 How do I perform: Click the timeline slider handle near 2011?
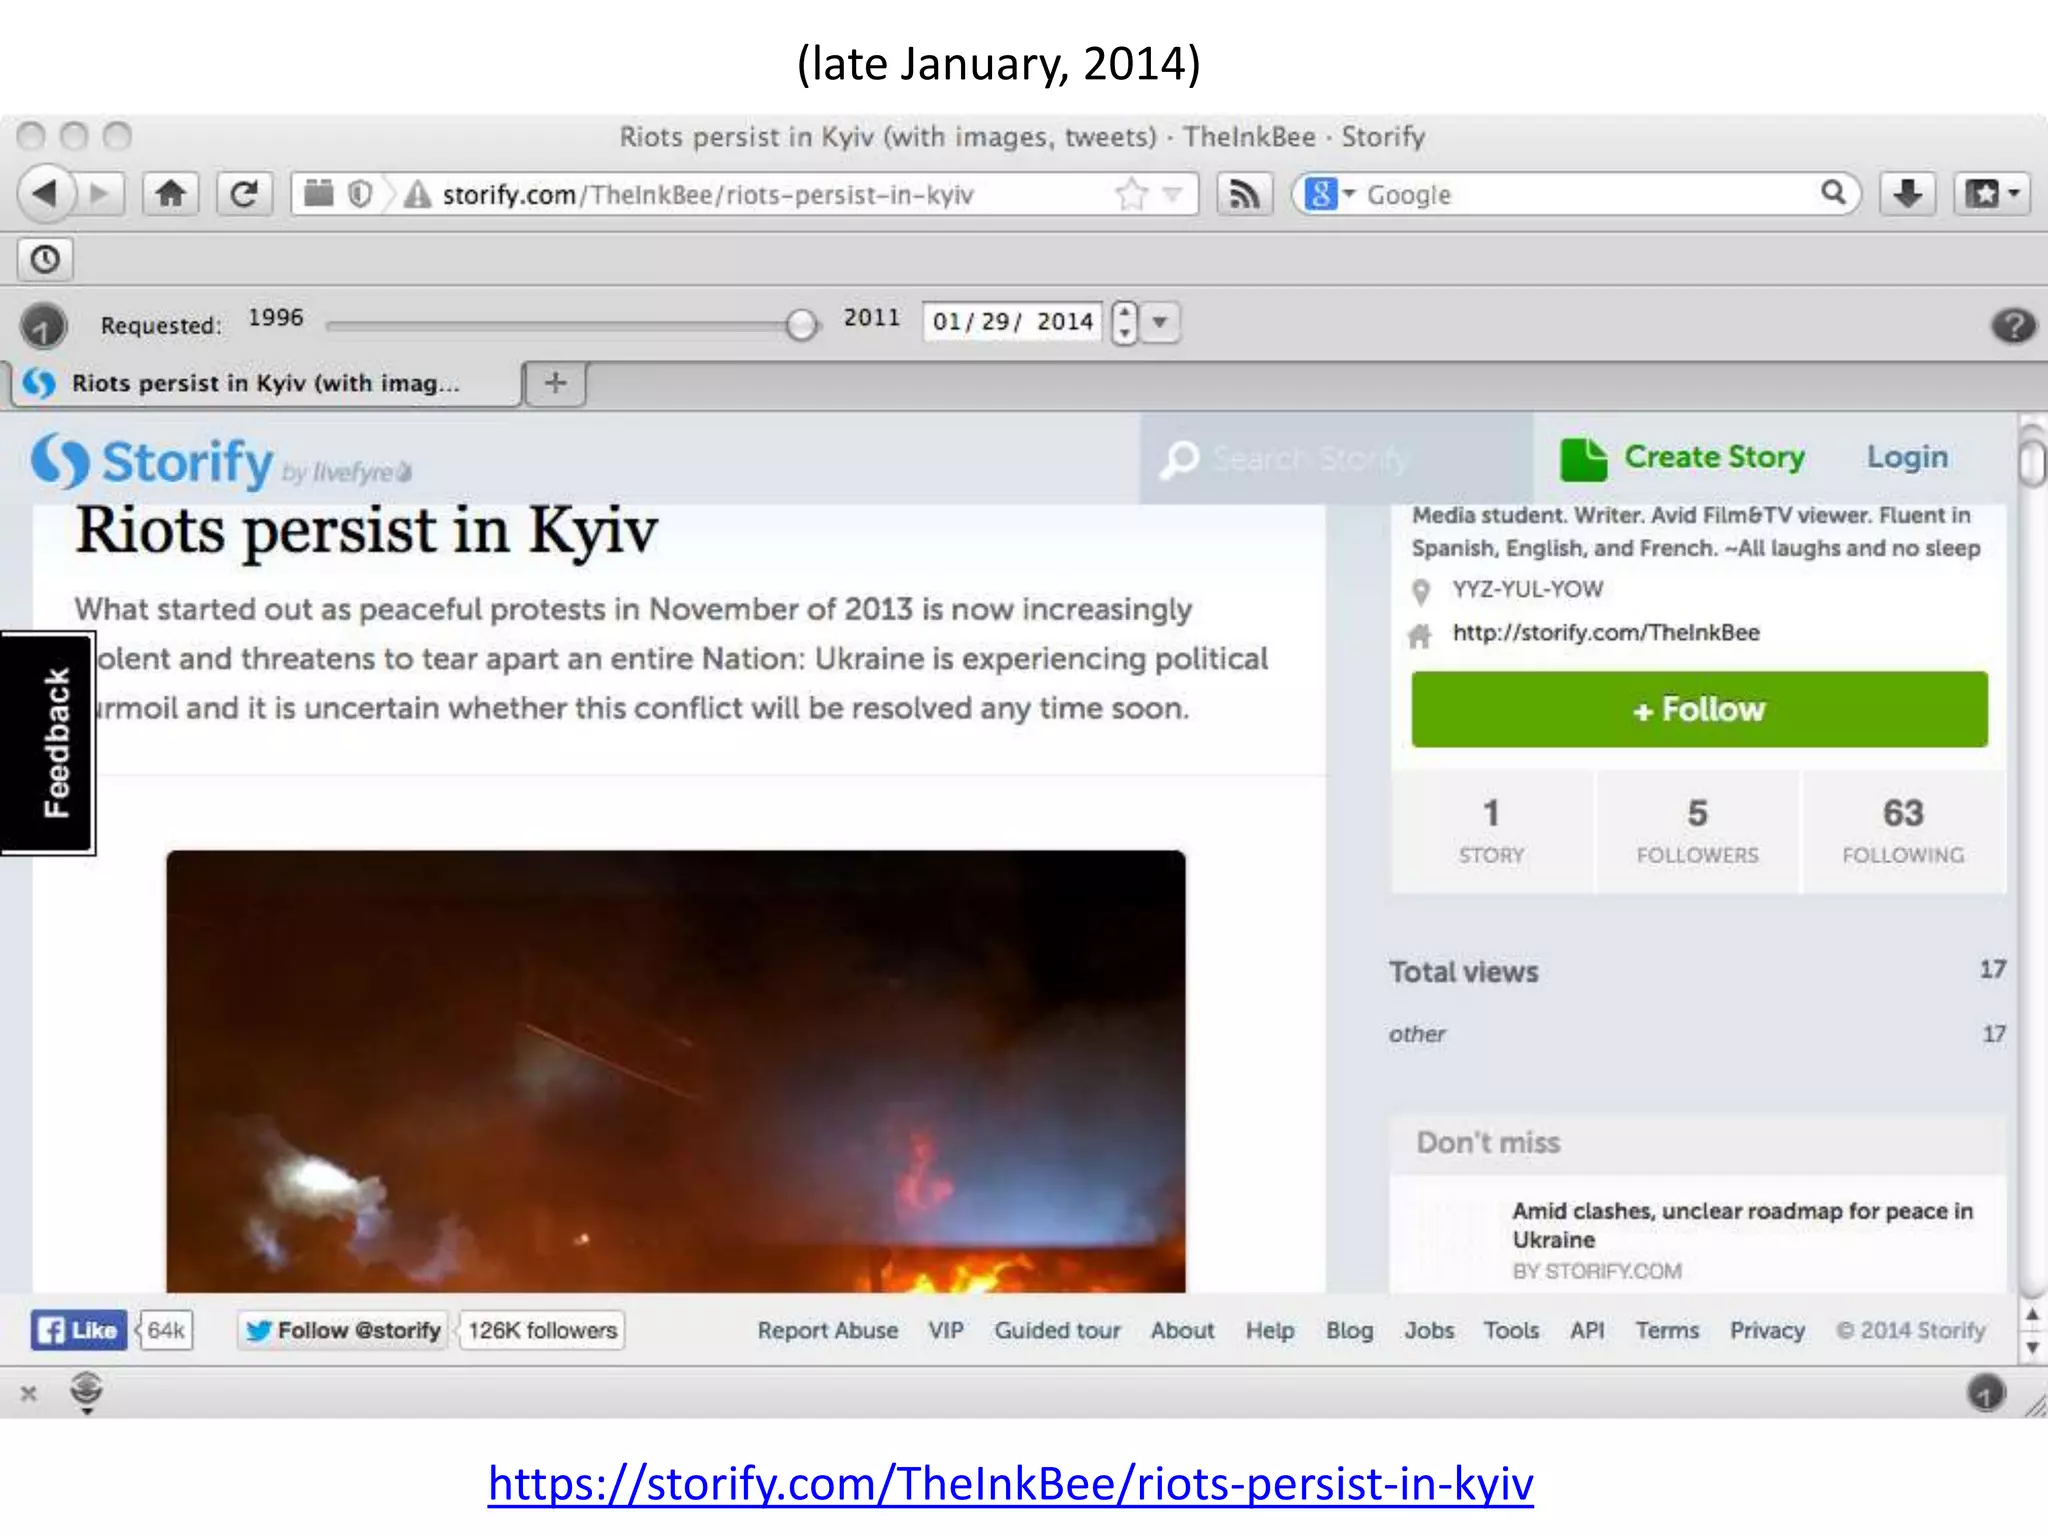coord(800,324)
